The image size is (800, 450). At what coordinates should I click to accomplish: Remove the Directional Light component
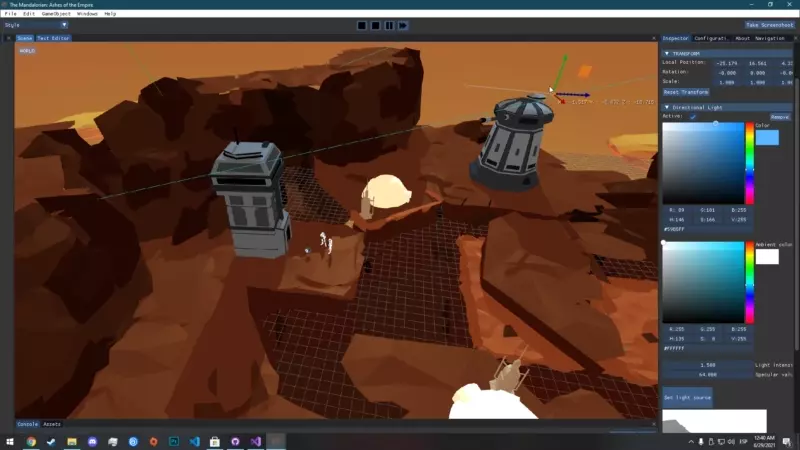(x=780, y=117)
